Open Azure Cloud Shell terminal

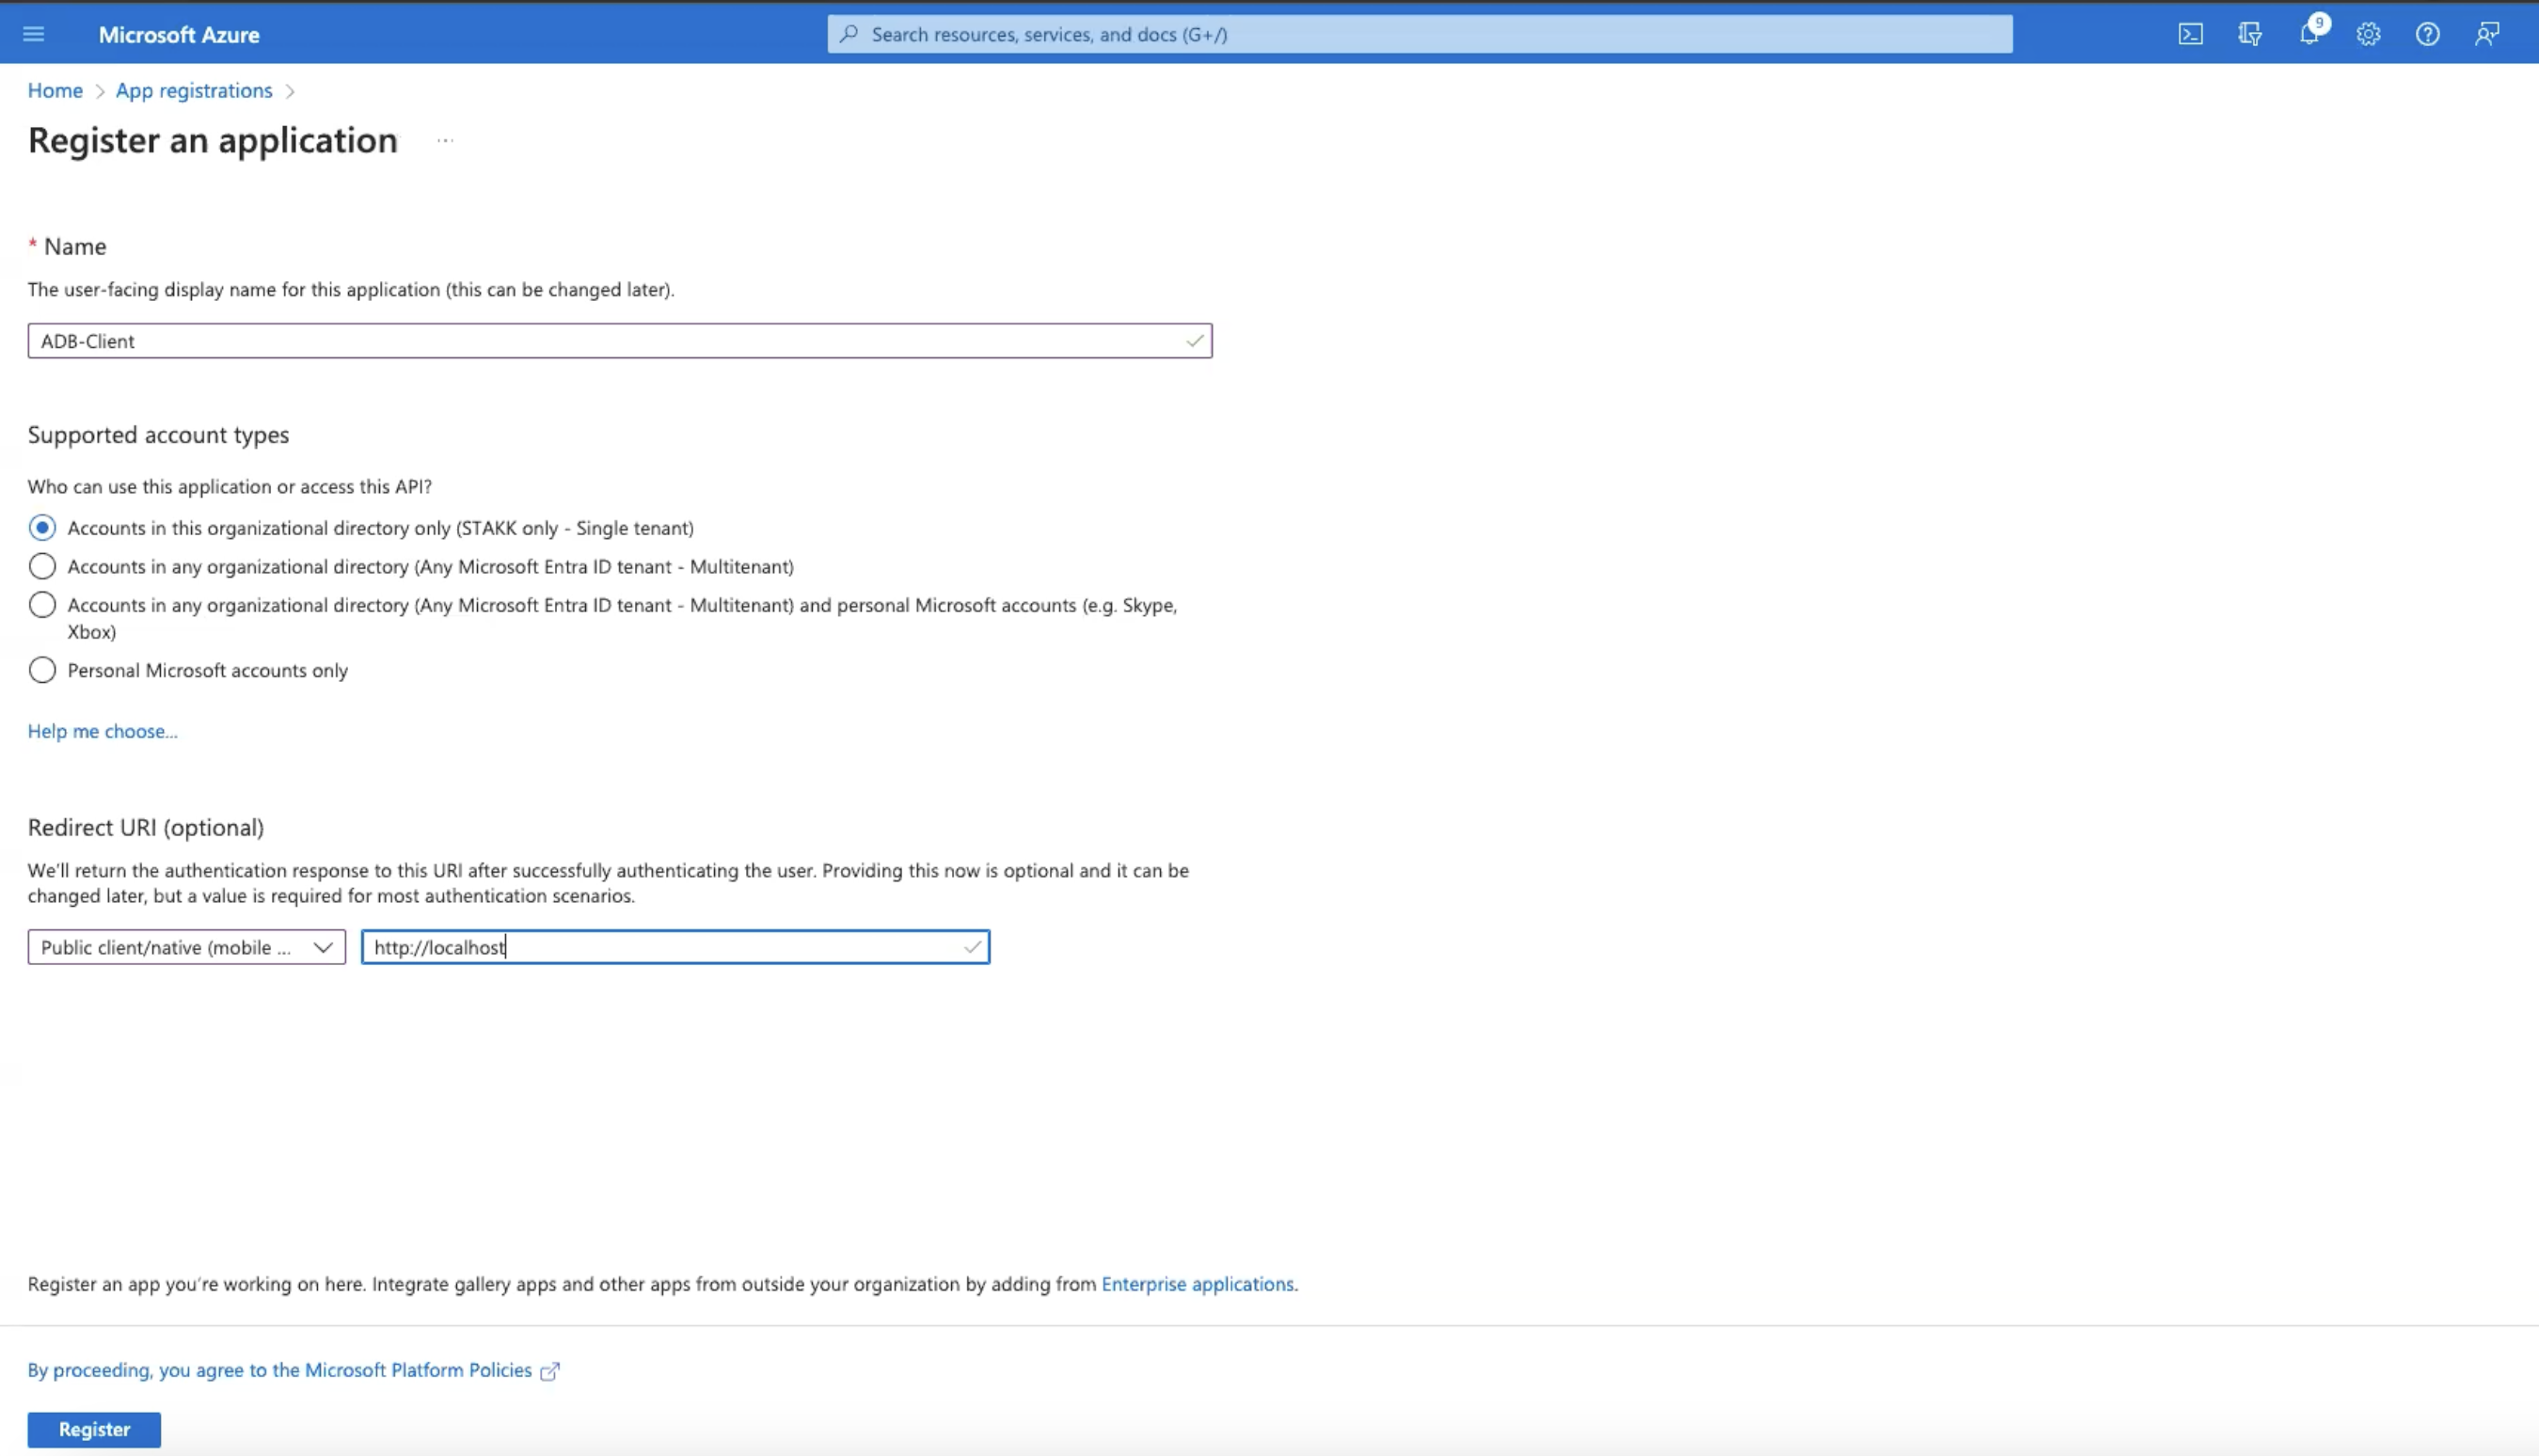pyautogui.click(x=2191, y=33)
